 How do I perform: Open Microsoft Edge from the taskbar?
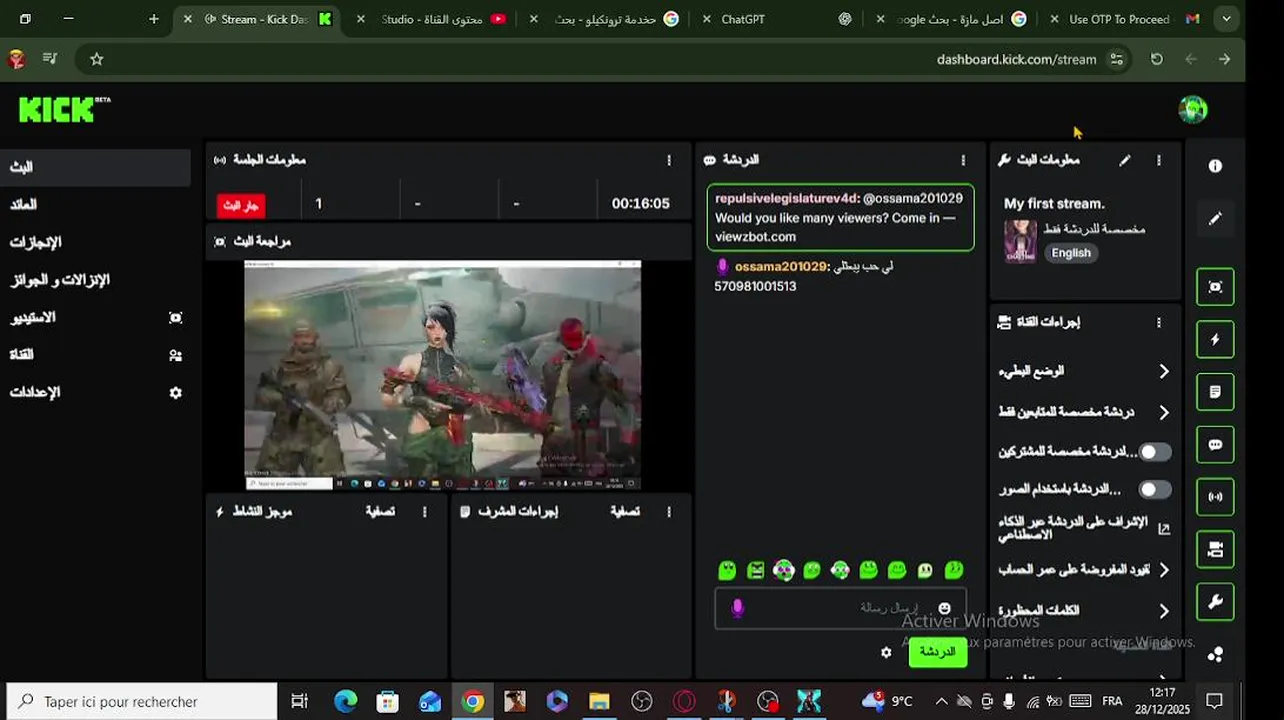tap(345, 701)
